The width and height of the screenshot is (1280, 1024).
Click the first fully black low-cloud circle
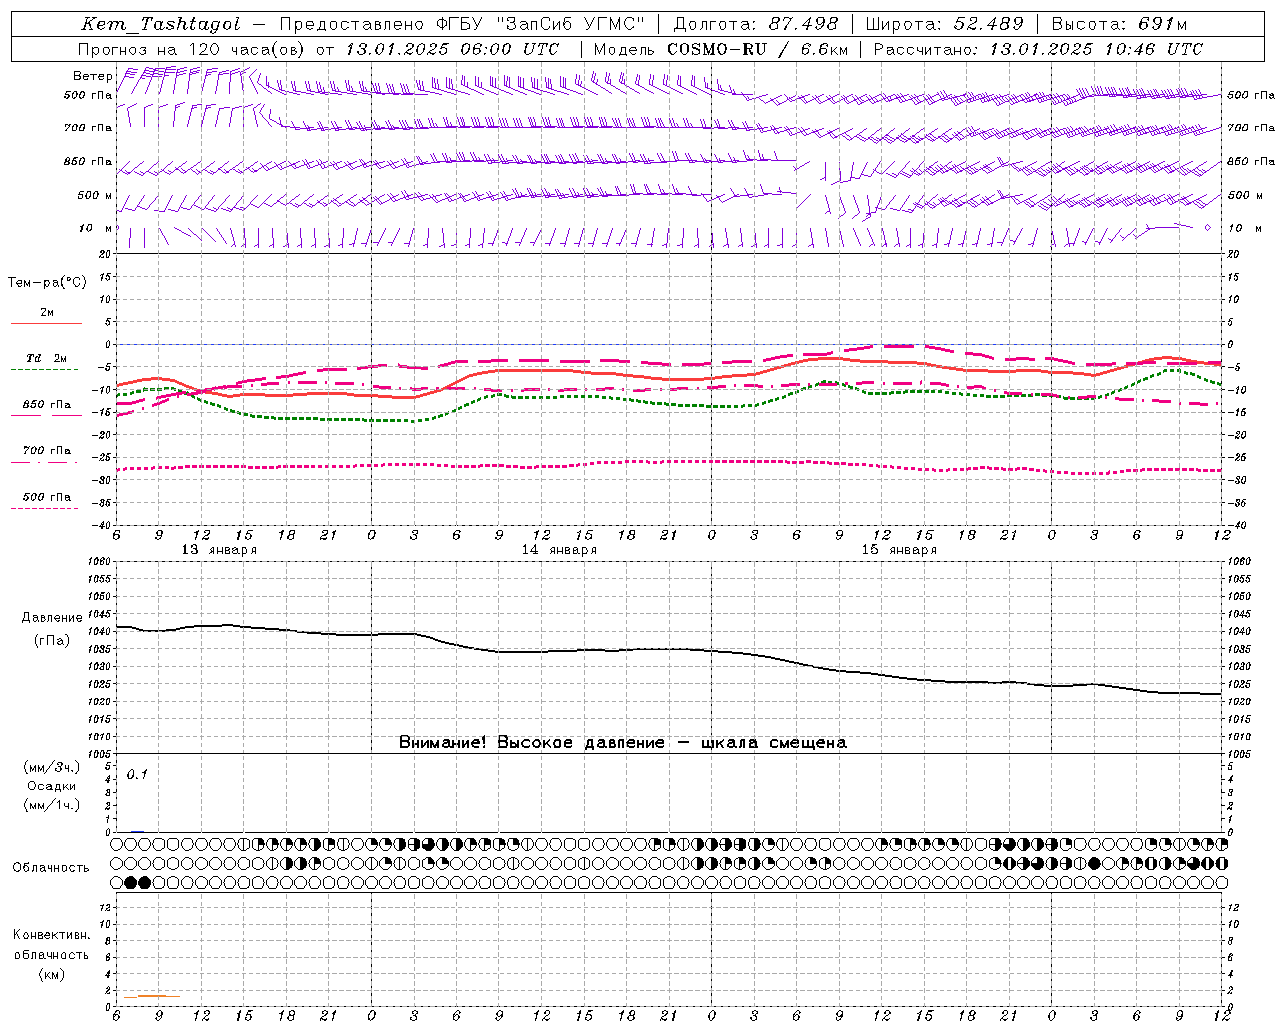(131, 882)
